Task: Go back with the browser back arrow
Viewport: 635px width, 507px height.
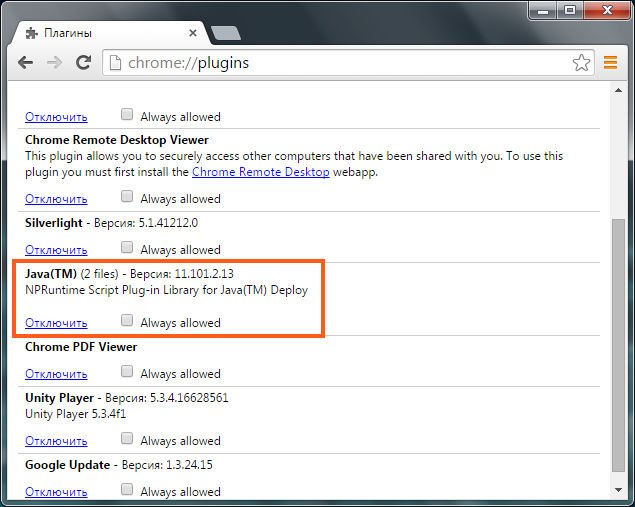Action: (x=26, y=63)
